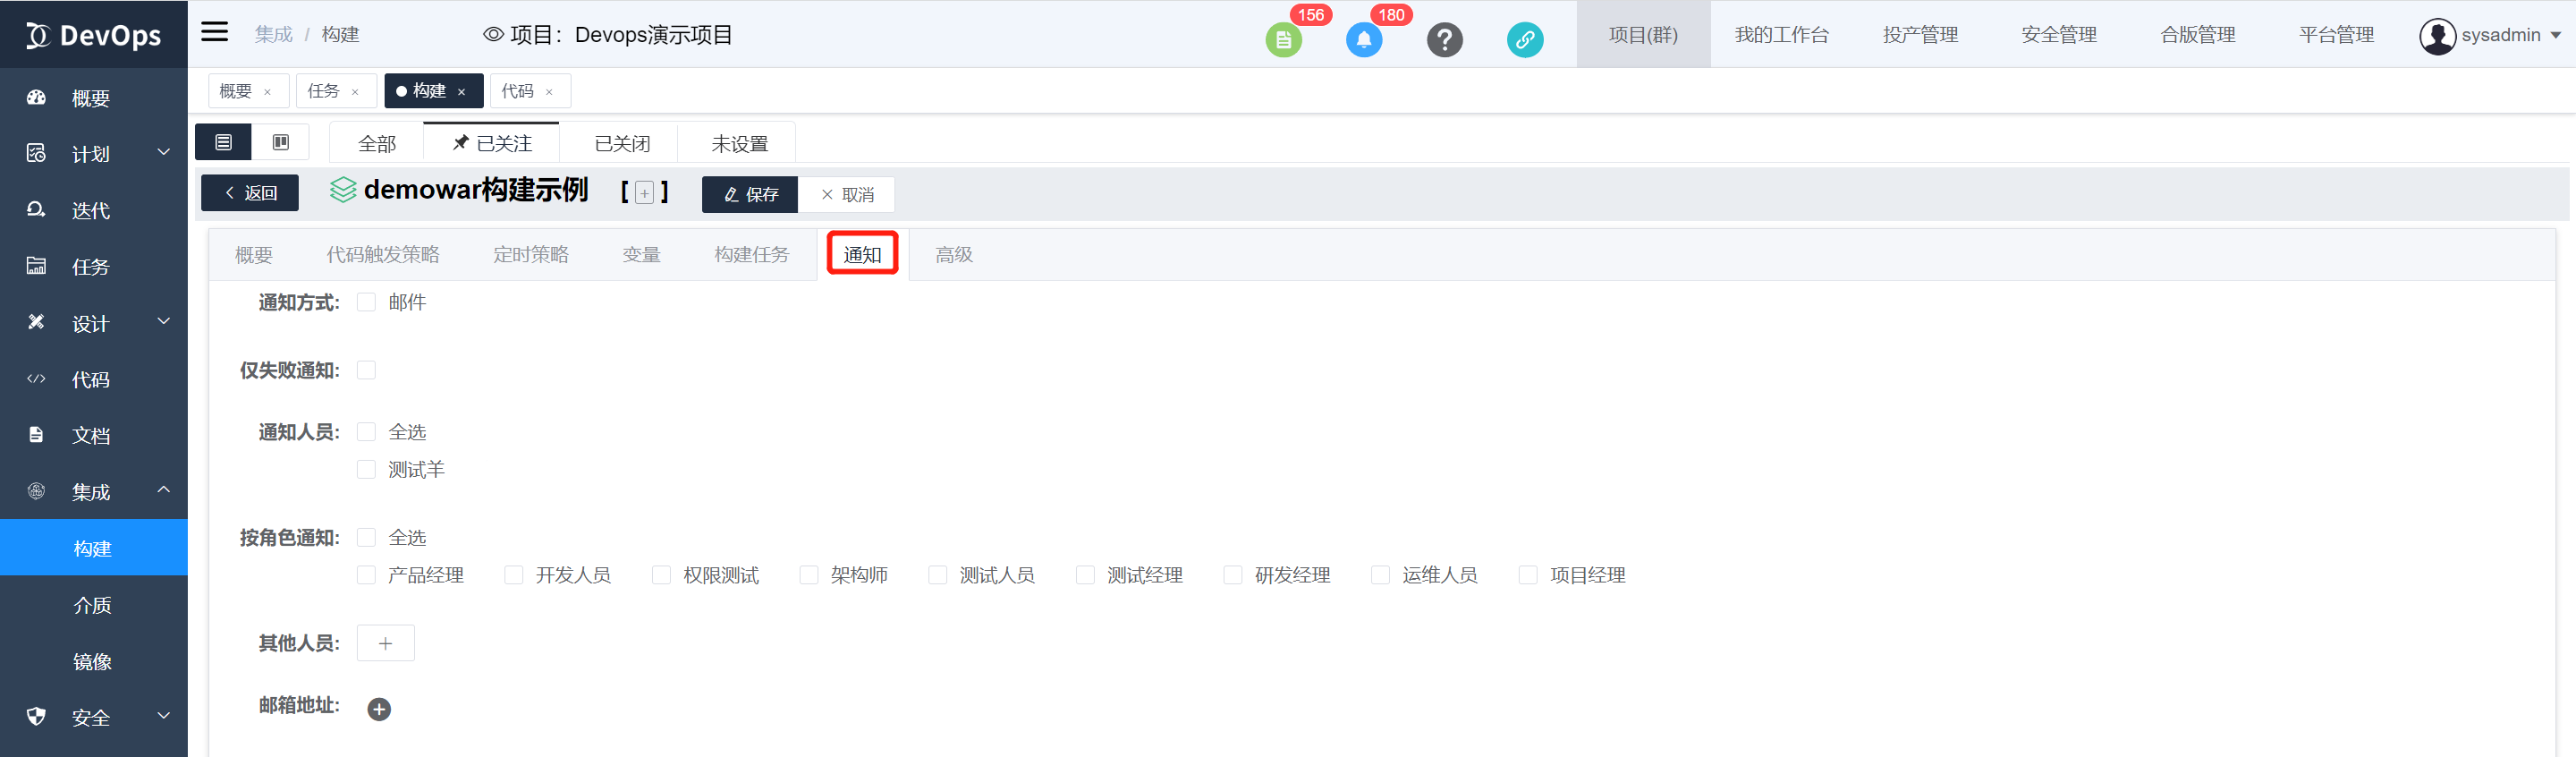Open the green document notifications icon
Image resolution: width=2576 pixels, height=757 pixels.
(1283, 40)
